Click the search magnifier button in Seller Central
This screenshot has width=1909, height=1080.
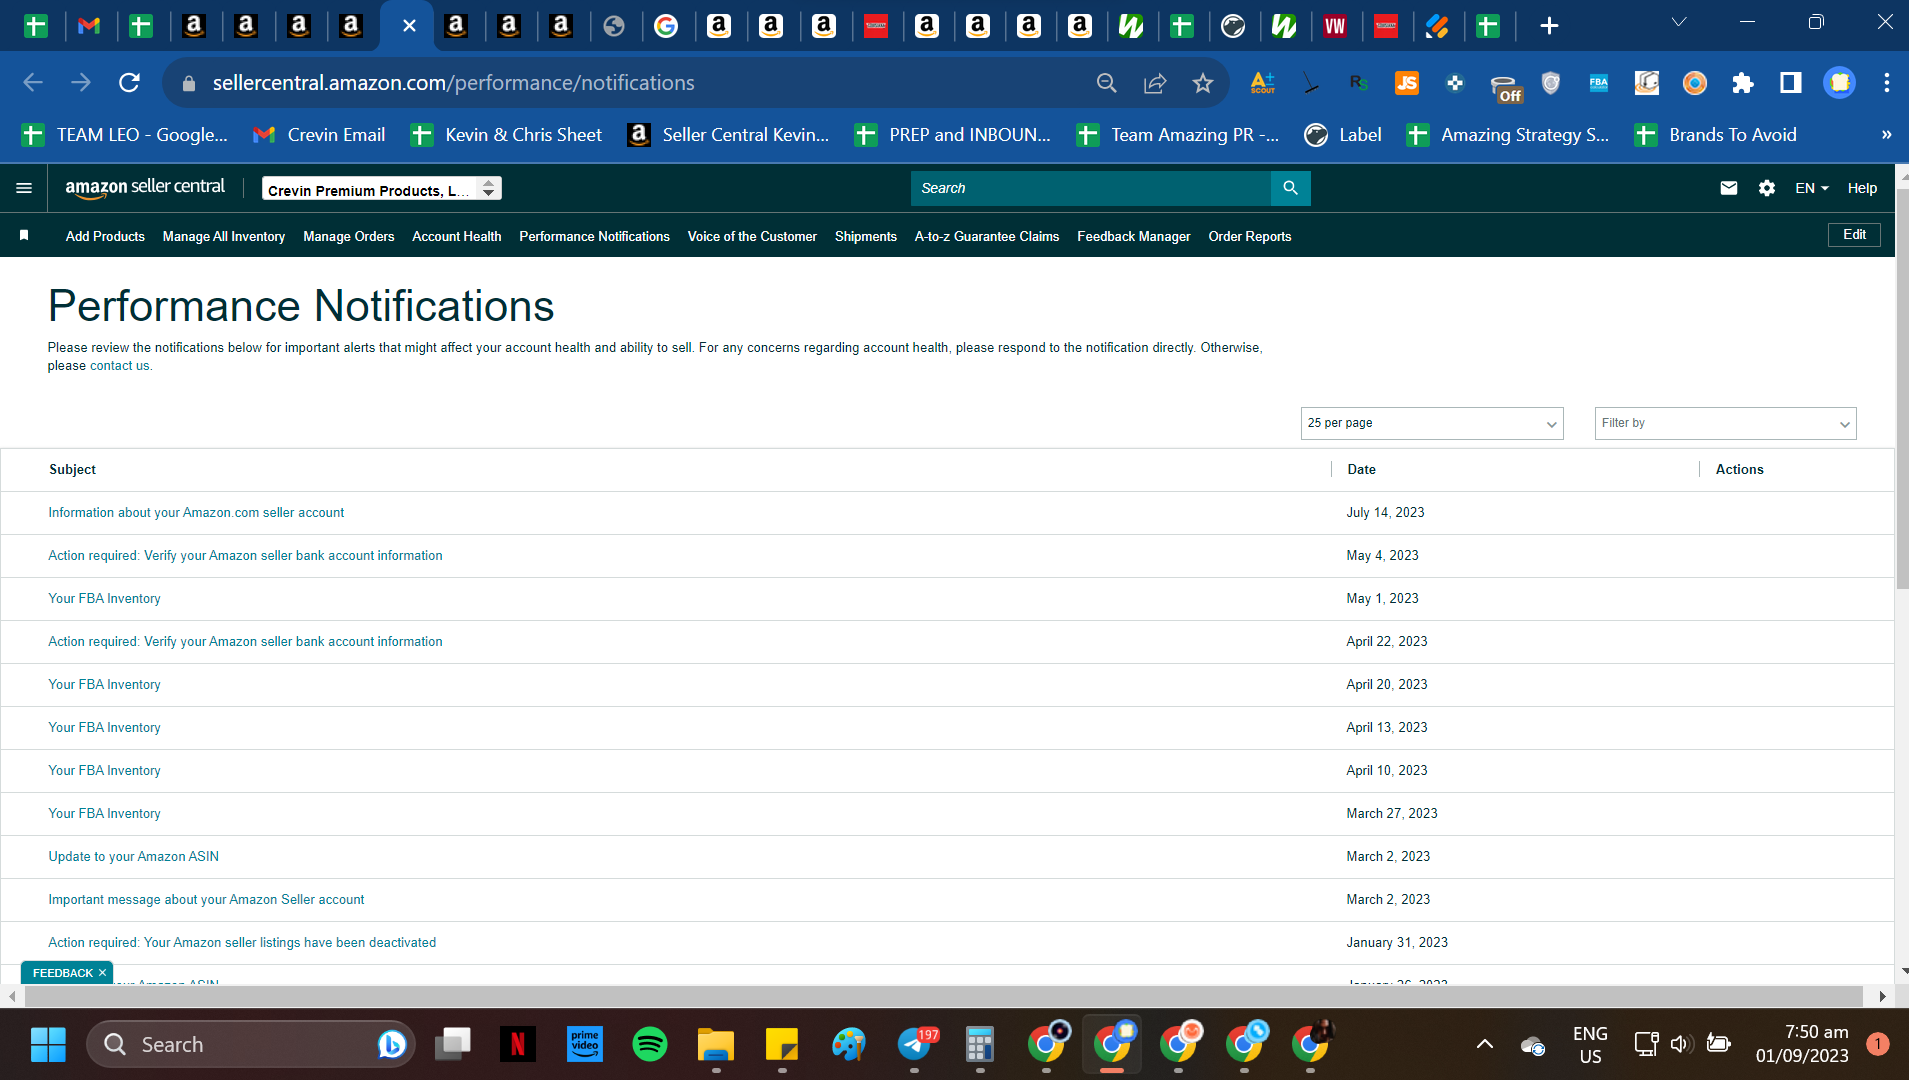pos(1290,188)
